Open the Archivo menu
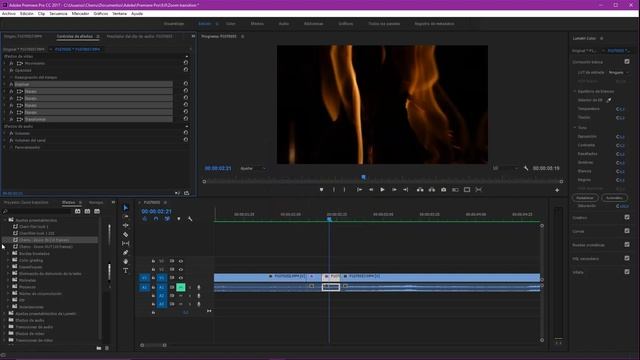 pyautogui.click(x=9, y=13)
